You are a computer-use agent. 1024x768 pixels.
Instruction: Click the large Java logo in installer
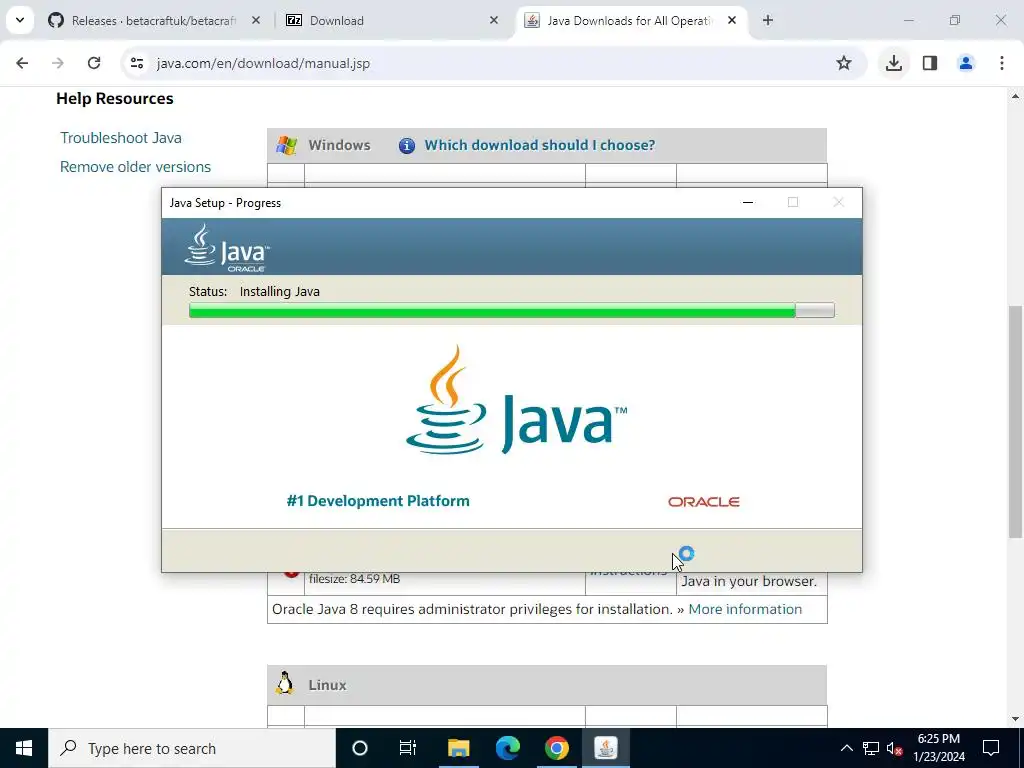pyautogui.click(x=516, y=400)
